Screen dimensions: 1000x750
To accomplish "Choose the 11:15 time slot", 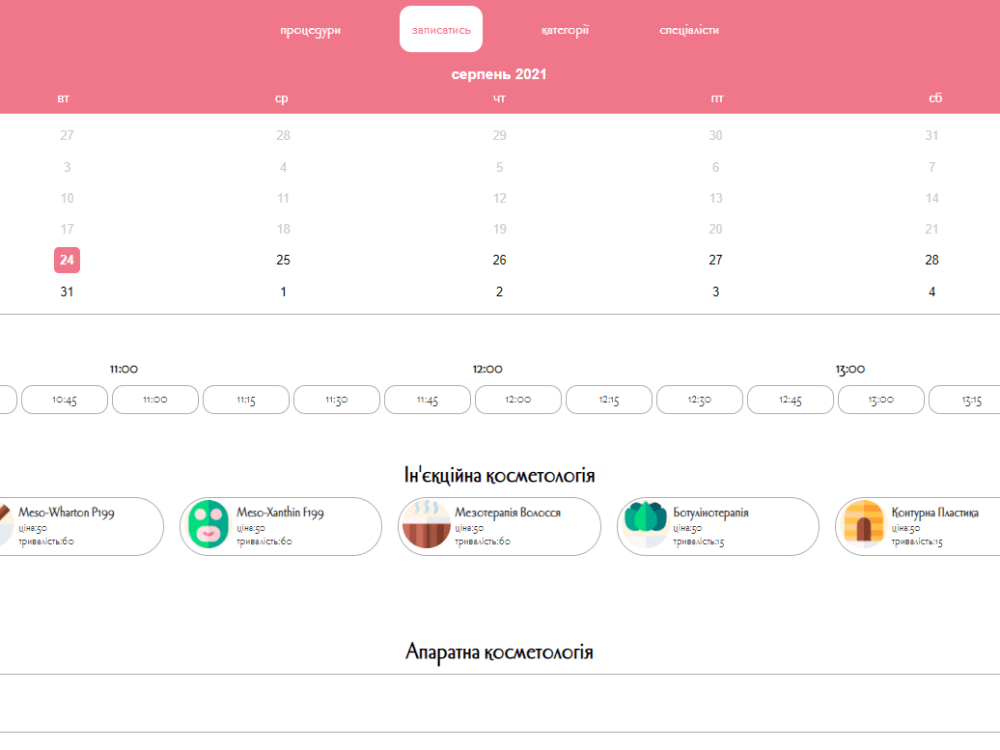I will (x=246, y=400).
